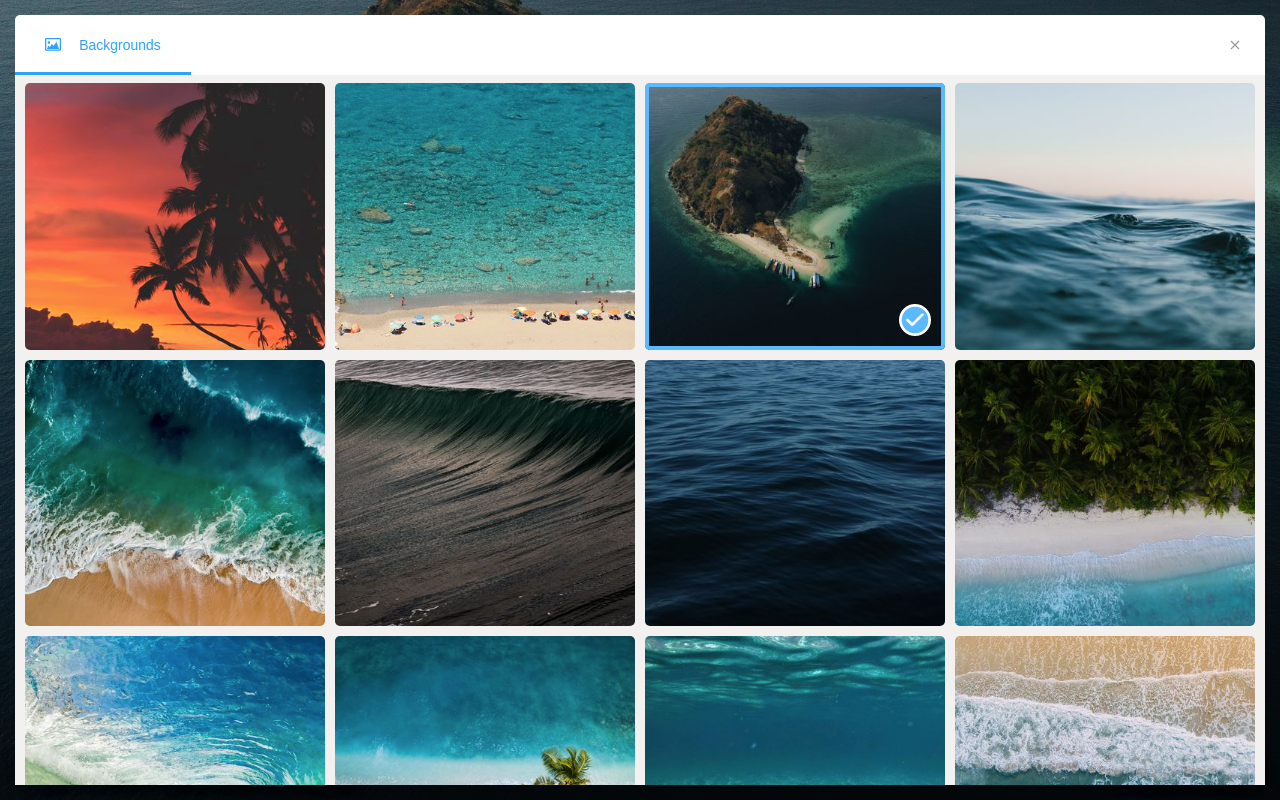
Task: Select the aerial surf on orange sand background
Action: 175,493
